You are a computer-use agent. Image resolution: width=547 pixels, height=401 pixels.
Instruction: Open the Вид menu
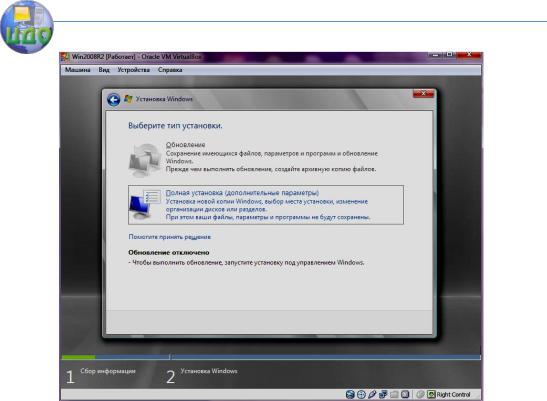pyautogui.click(x=104, y=70)
